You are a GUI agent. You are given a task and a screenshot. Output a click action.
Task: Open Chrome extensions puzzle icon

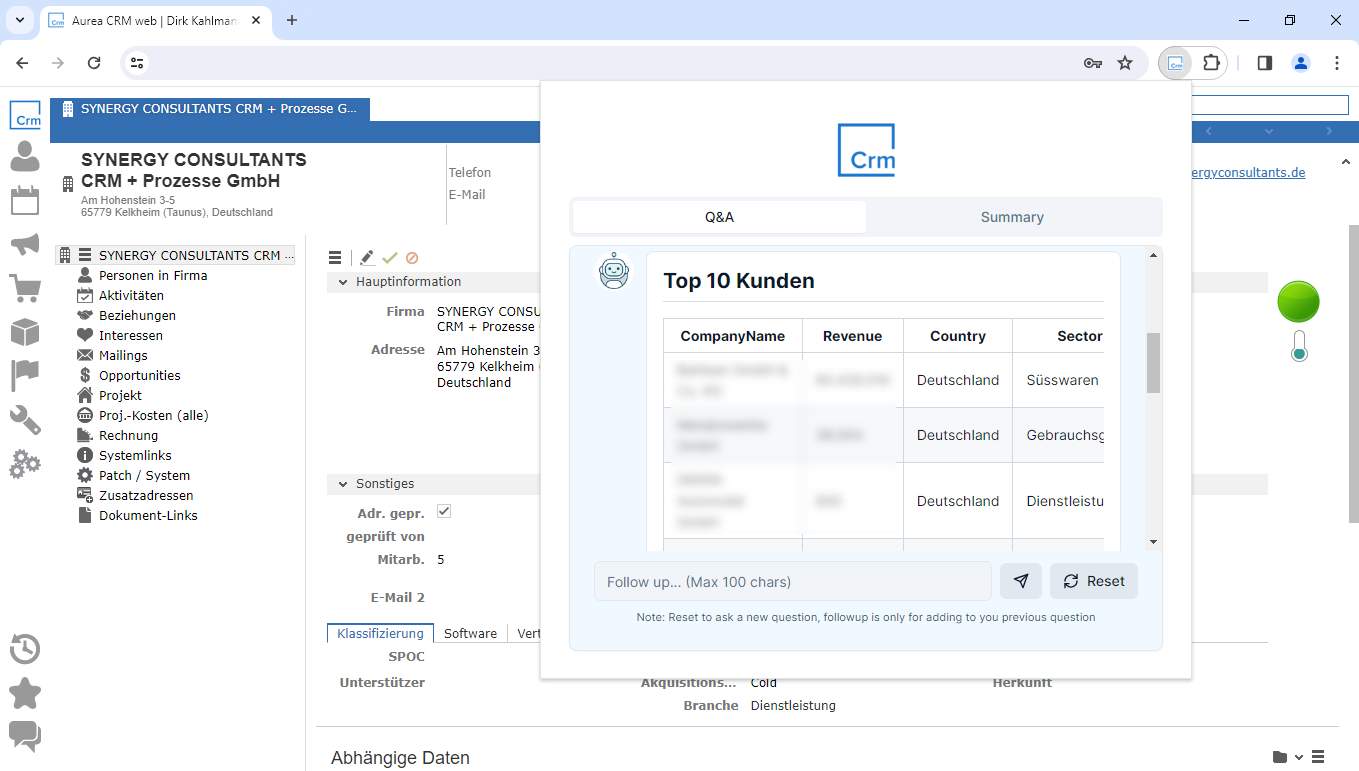click(1212, 63)
